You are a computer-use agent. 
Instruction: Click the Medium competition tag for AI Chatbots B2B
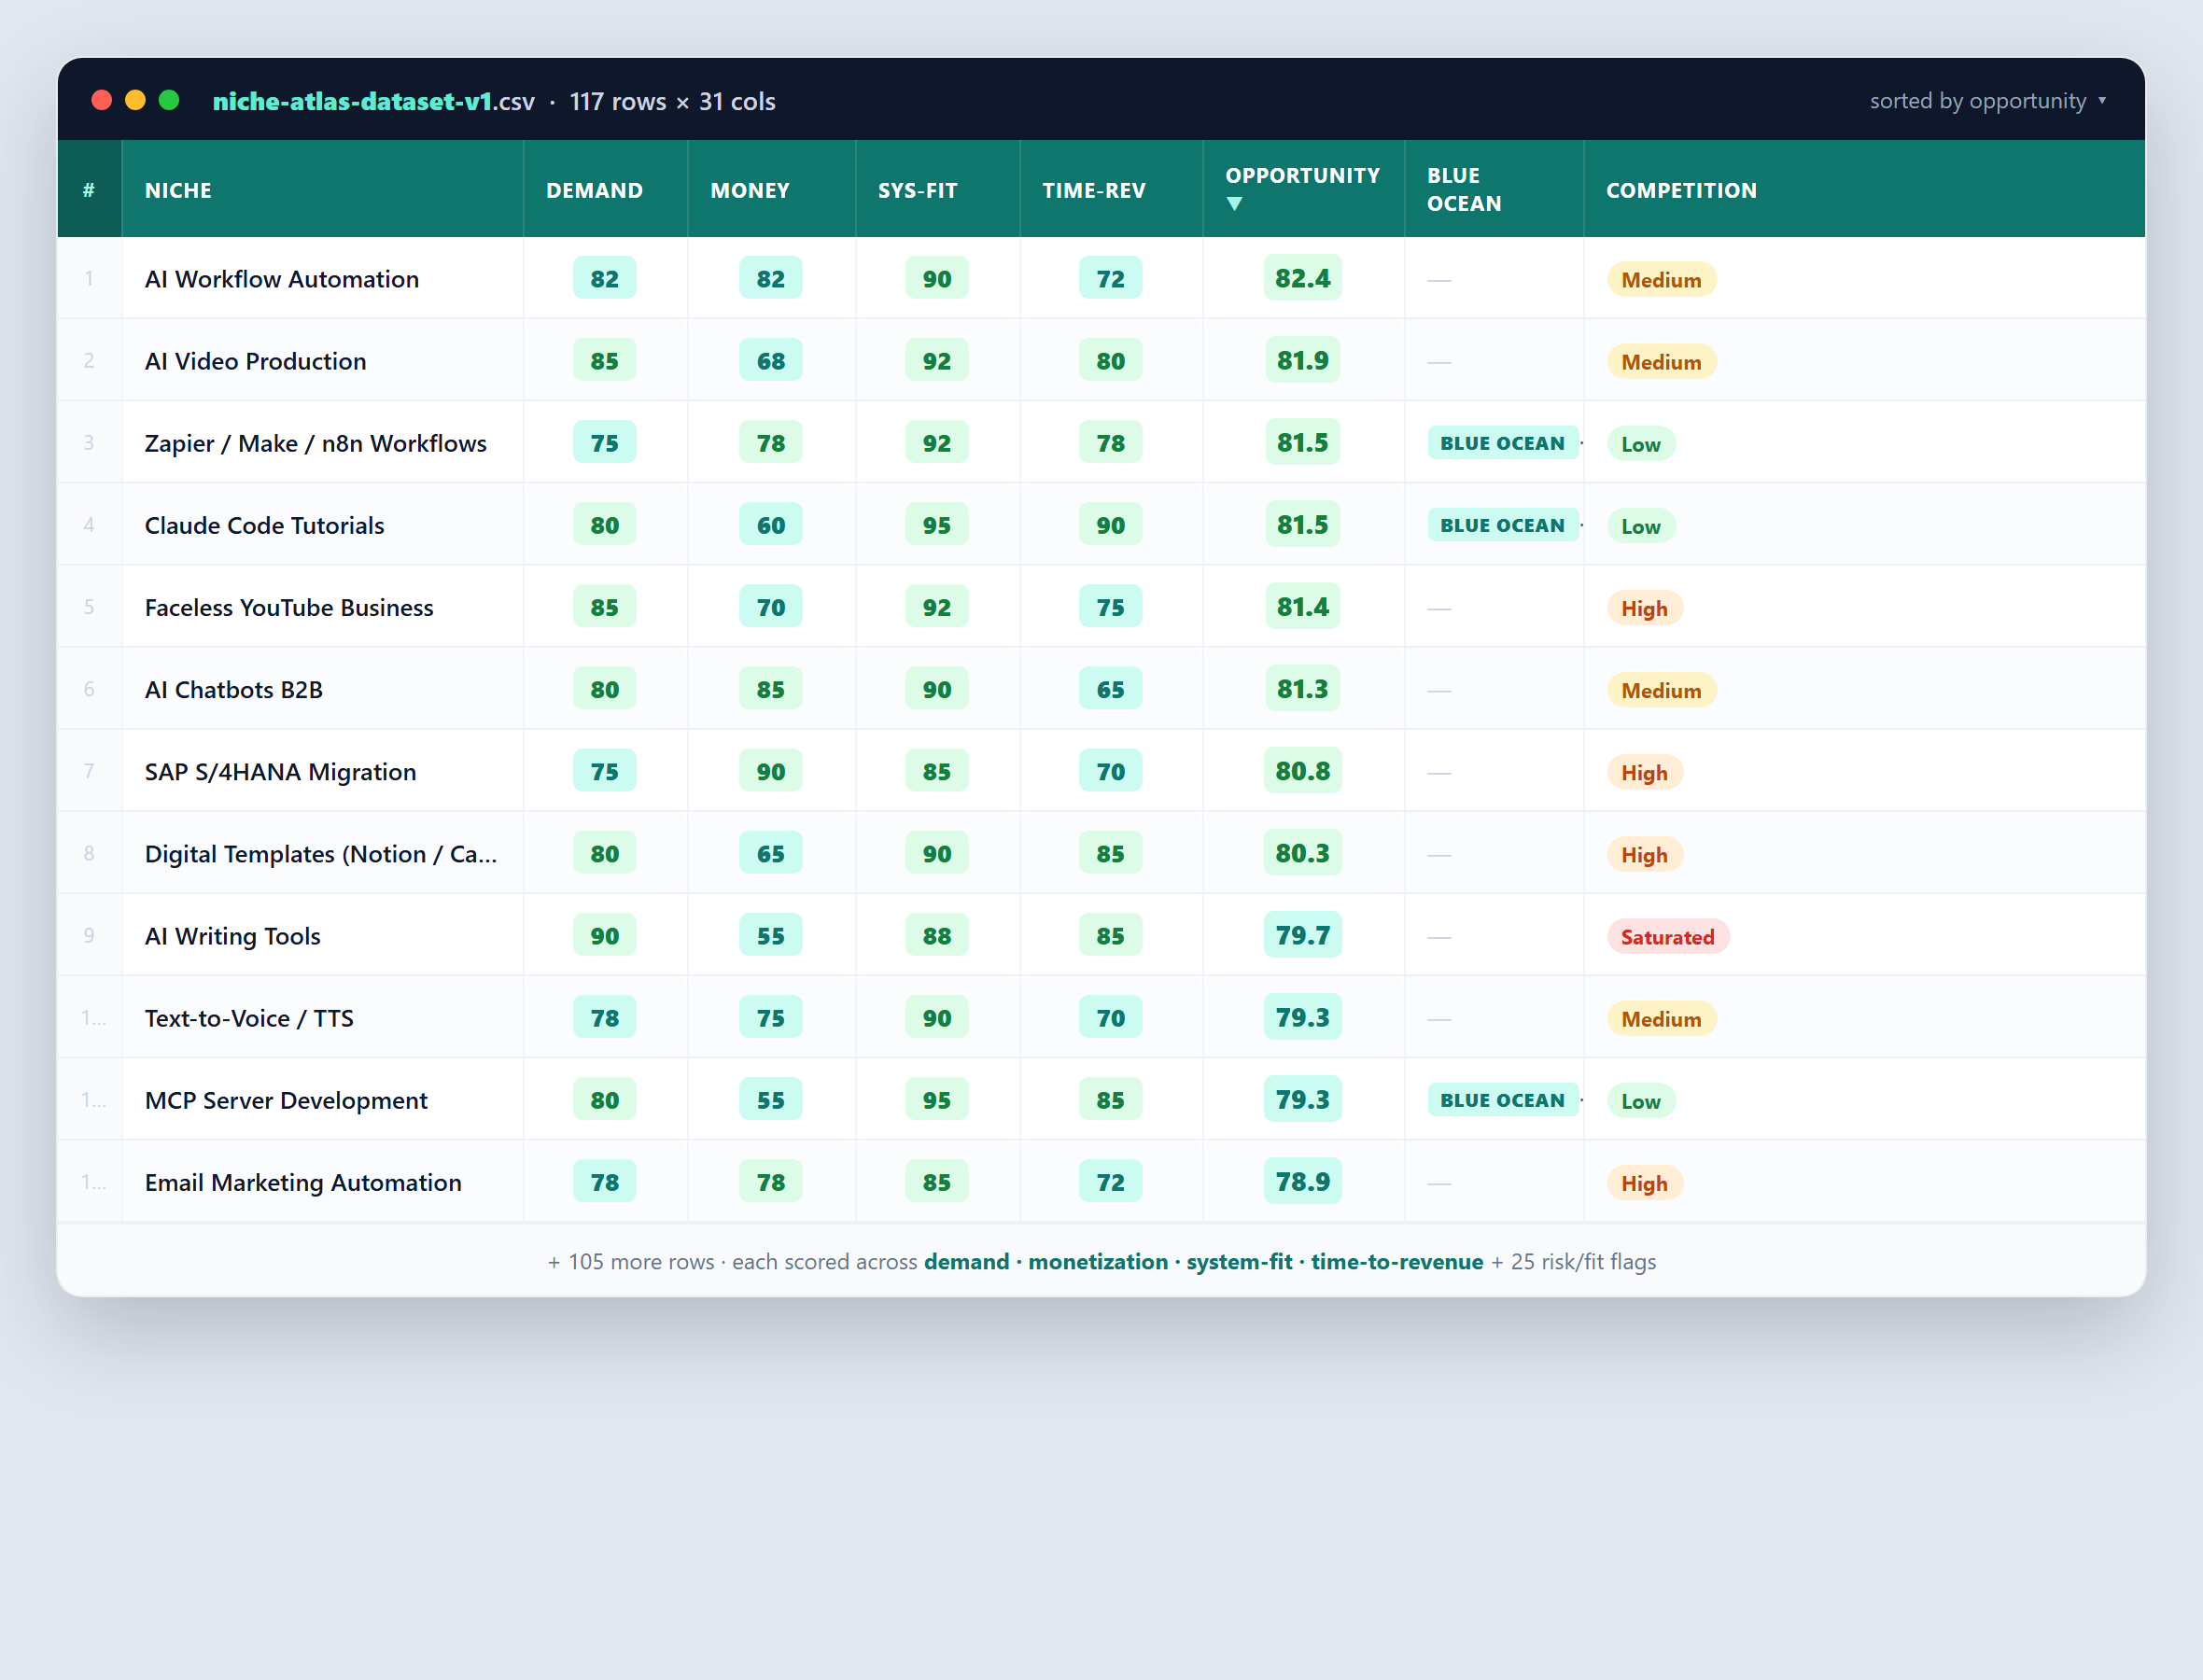coord(1661,690)
